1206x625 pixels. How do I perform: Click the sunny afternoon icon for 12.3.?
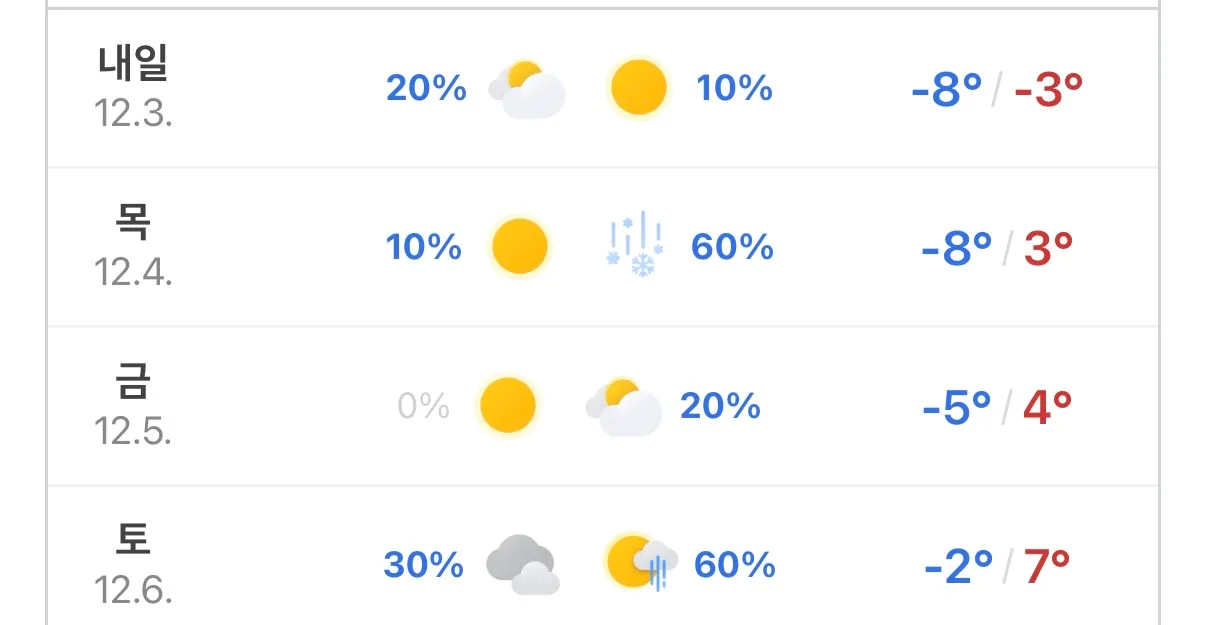[x=638, y=87]
